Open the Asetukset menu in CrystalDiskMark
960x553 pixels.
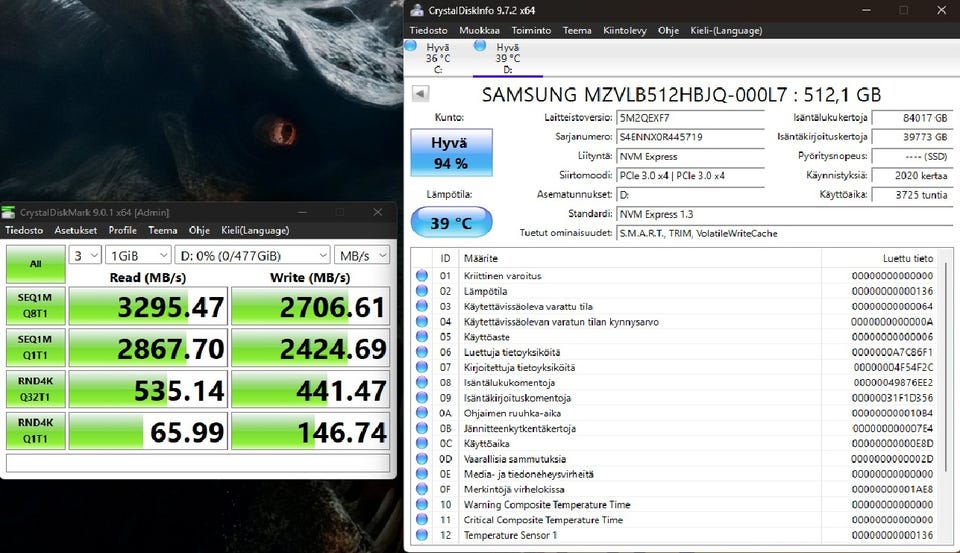tap(75, 230)
